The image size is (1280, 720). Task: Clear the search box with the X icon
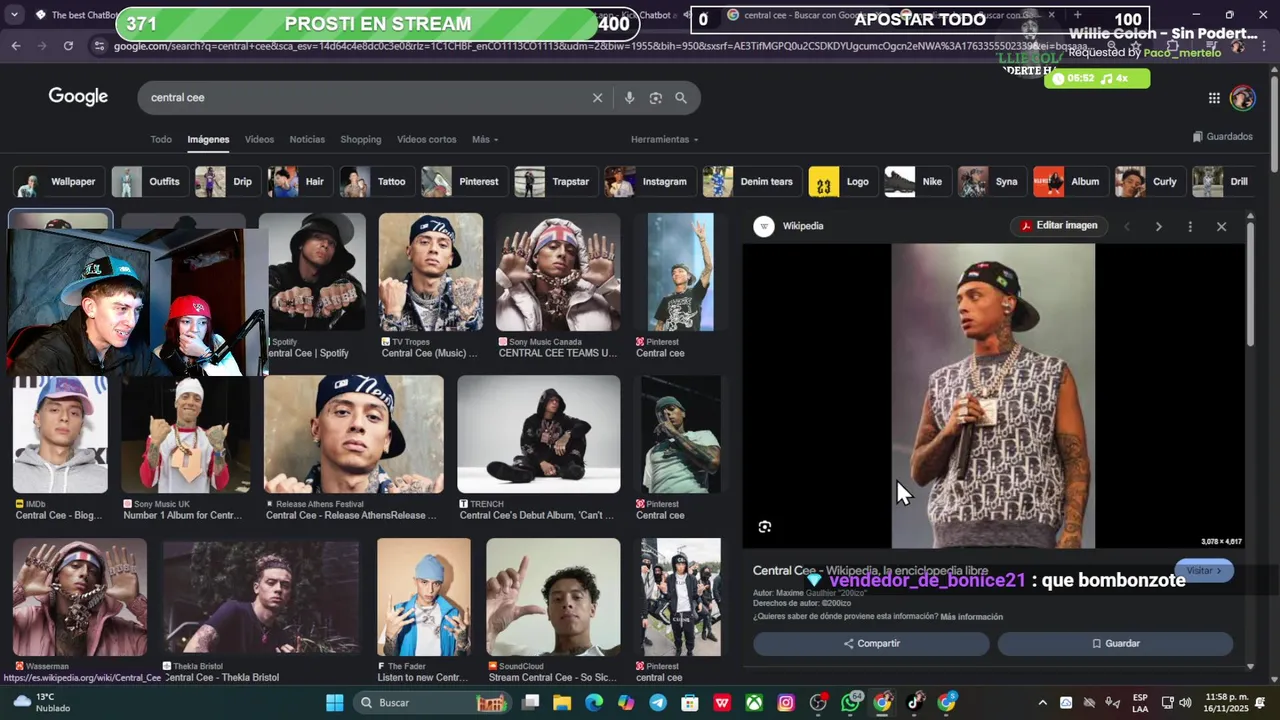[x=597, y=98]
